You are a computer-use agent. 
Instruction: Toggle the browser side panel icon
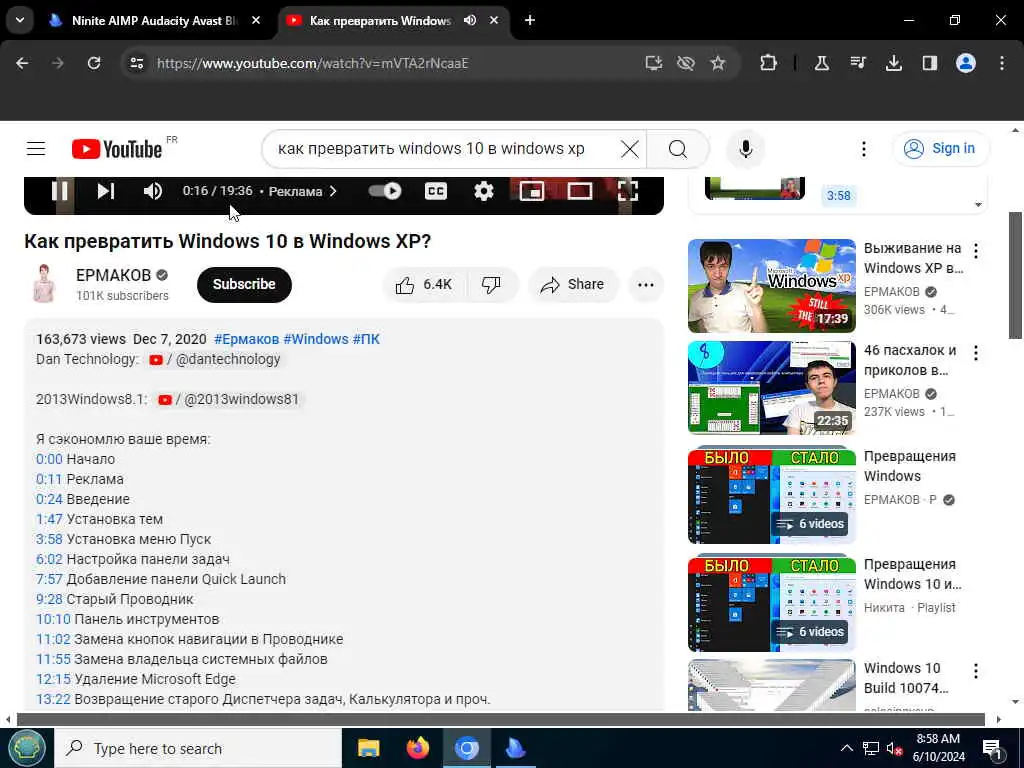coord(929,63)
